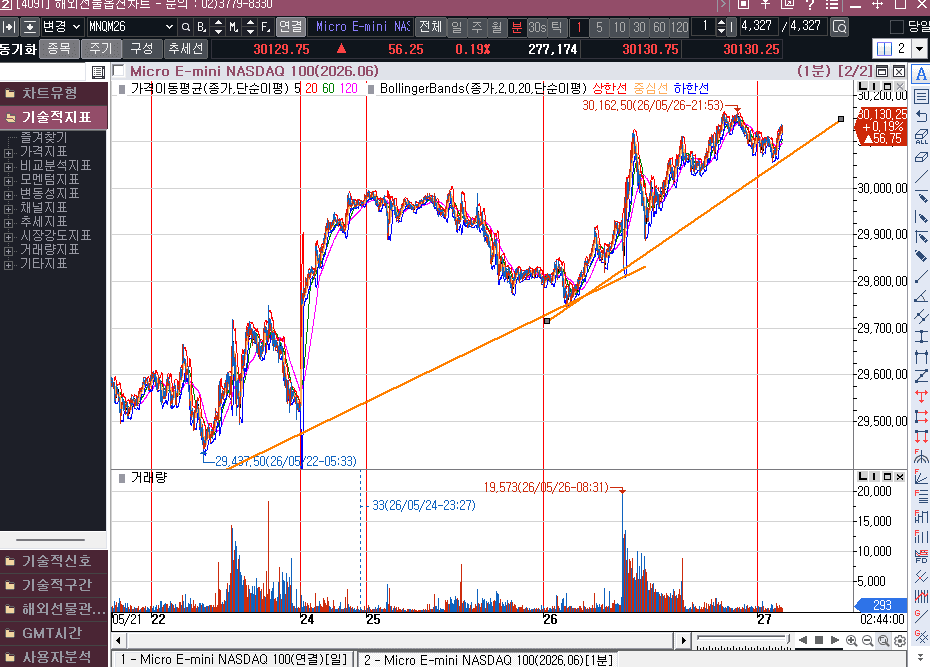
Task: Expand 가격지표 tree node
Action: [8, 153]
